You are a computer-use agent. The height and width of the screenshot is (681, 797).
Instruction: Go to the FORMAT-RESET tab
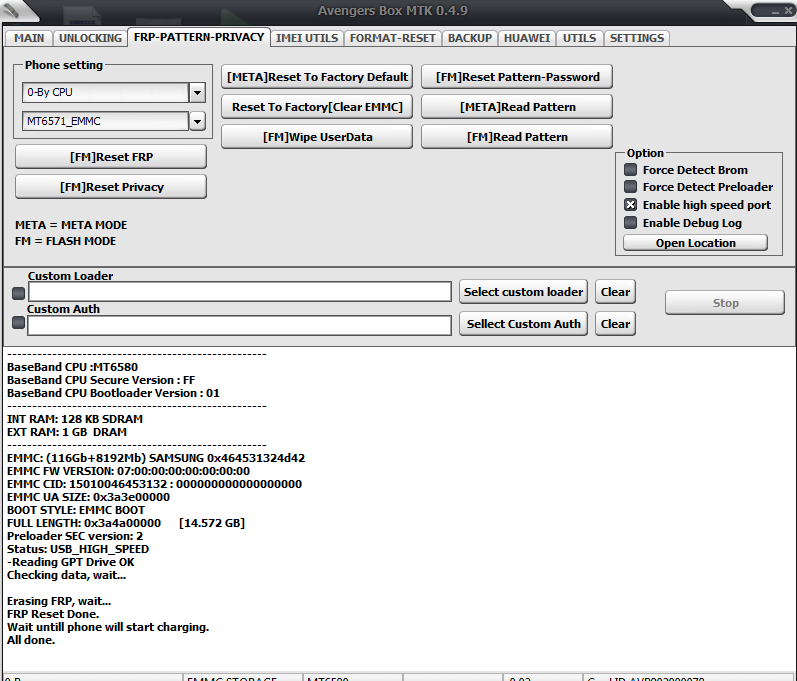pyautogui.click(x=393, y=38)
